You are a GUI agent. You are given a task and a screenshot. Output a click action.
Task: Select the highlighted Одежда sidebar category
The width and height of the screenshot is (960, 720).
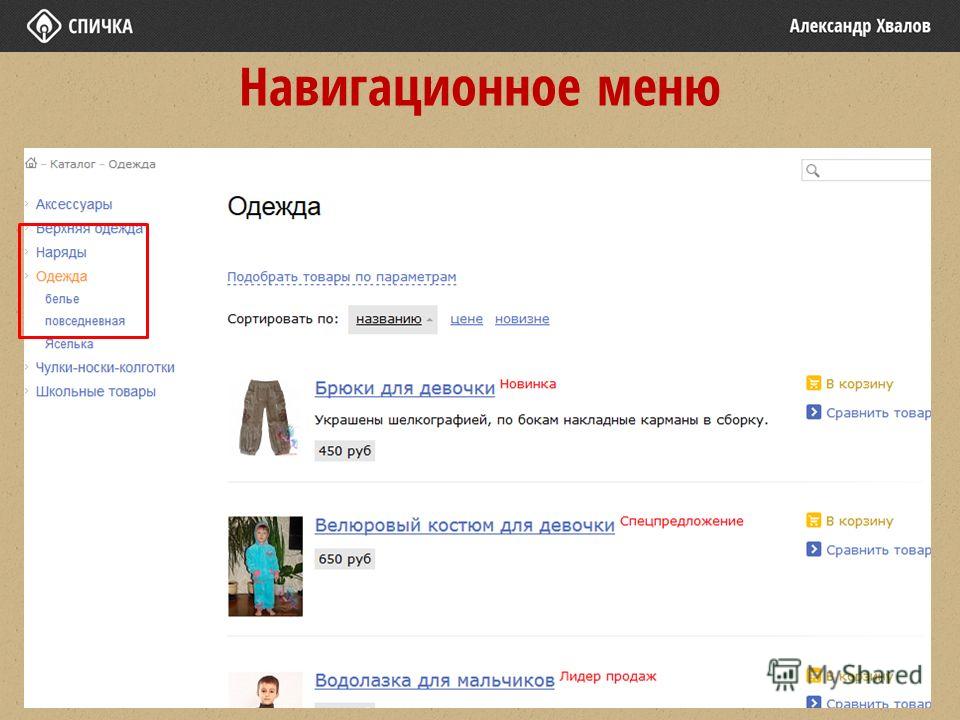pos(61,276)
